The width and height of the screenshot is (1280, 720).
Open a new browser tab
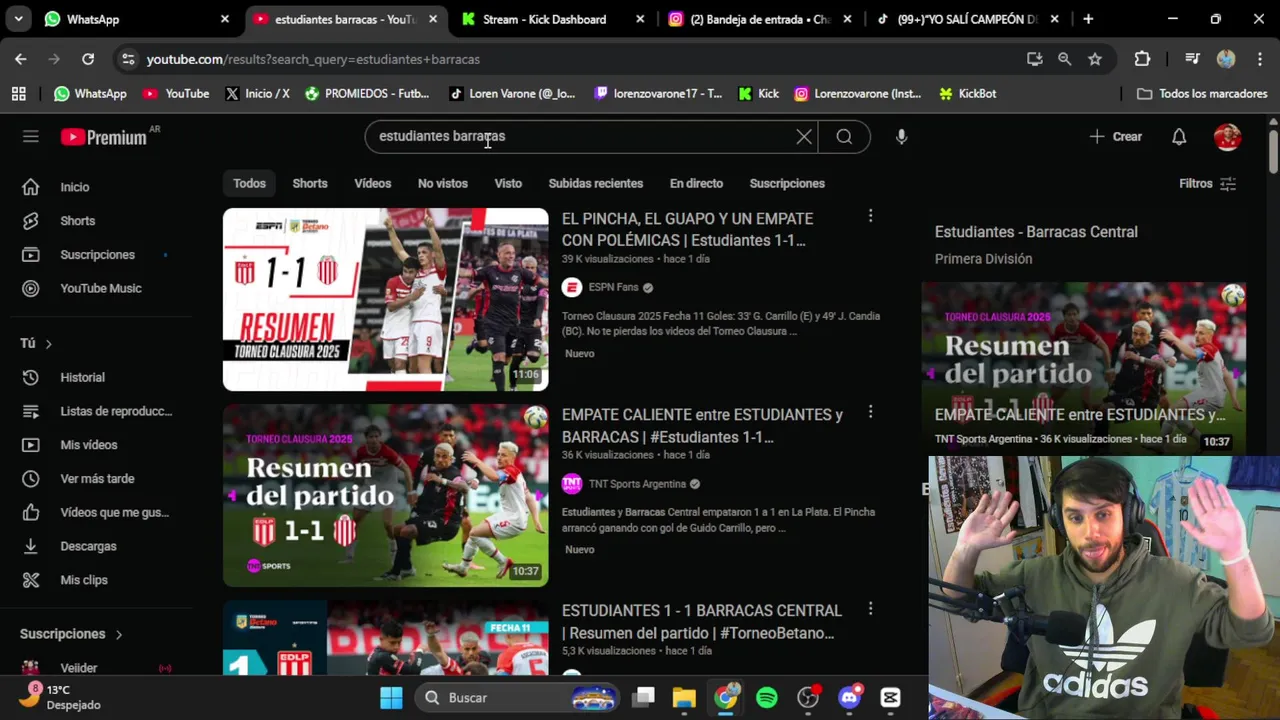[1088, 19]
